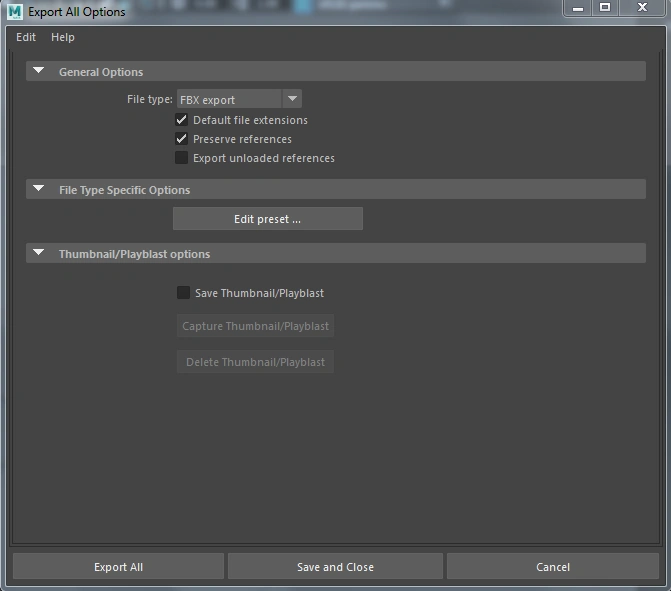Screen dimensions: 671x591
Task: Collapse File Type Specific Options section
Action: coord(39,189)
